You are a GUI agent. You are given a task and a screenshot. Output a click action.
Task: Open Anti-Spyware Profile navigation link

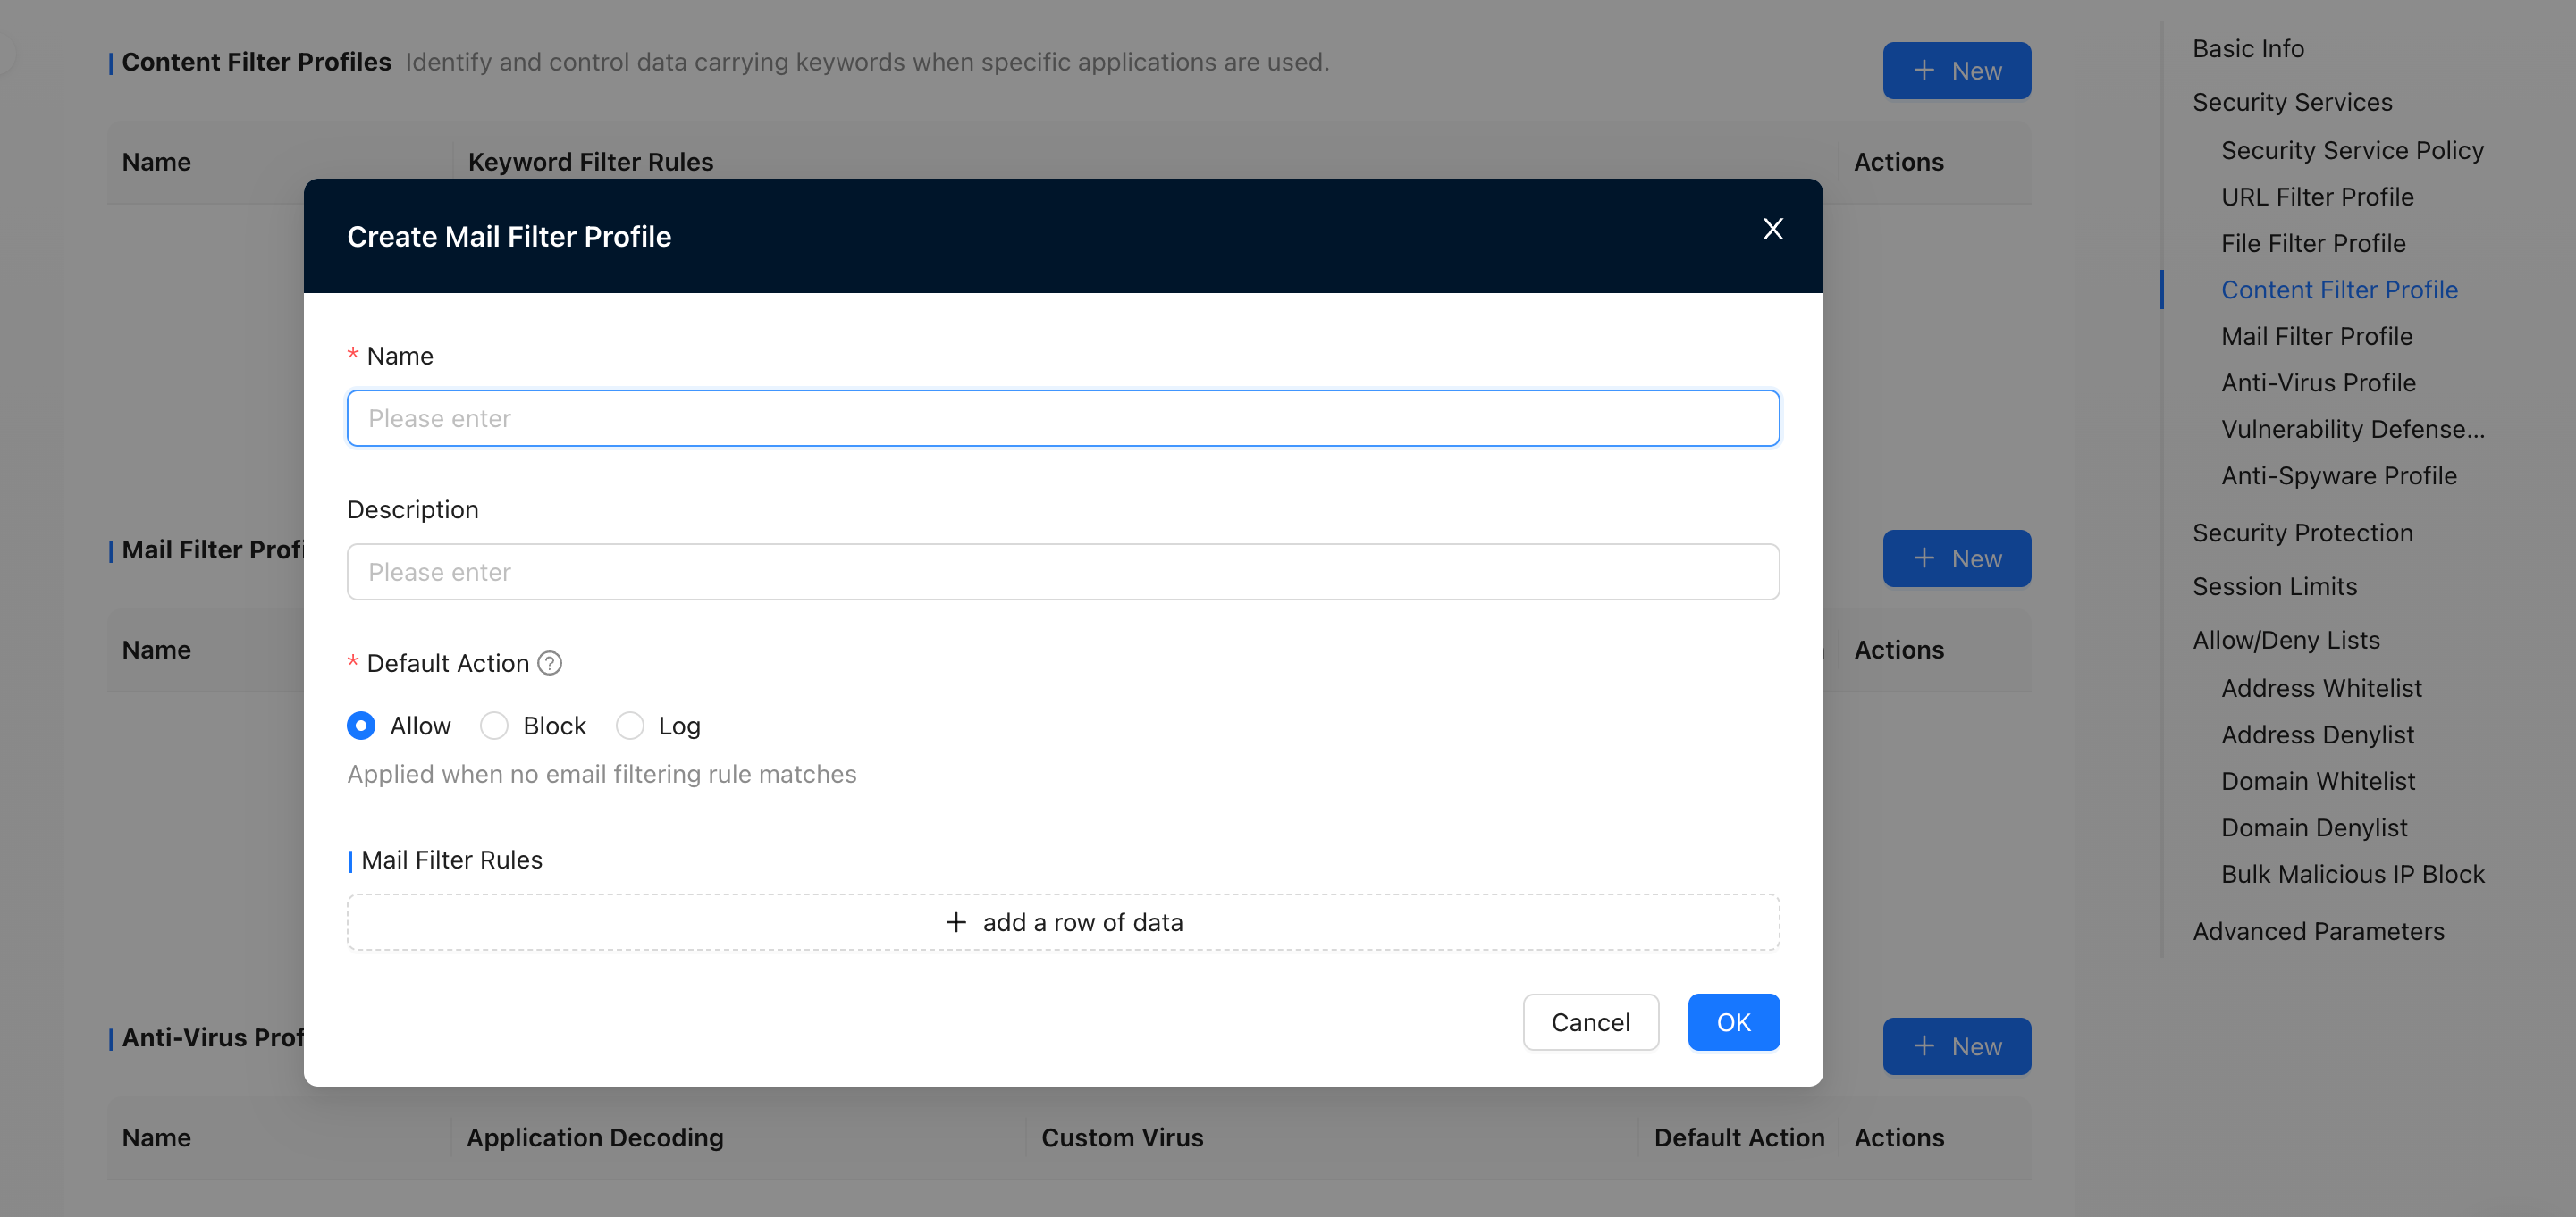point(2338,476)
